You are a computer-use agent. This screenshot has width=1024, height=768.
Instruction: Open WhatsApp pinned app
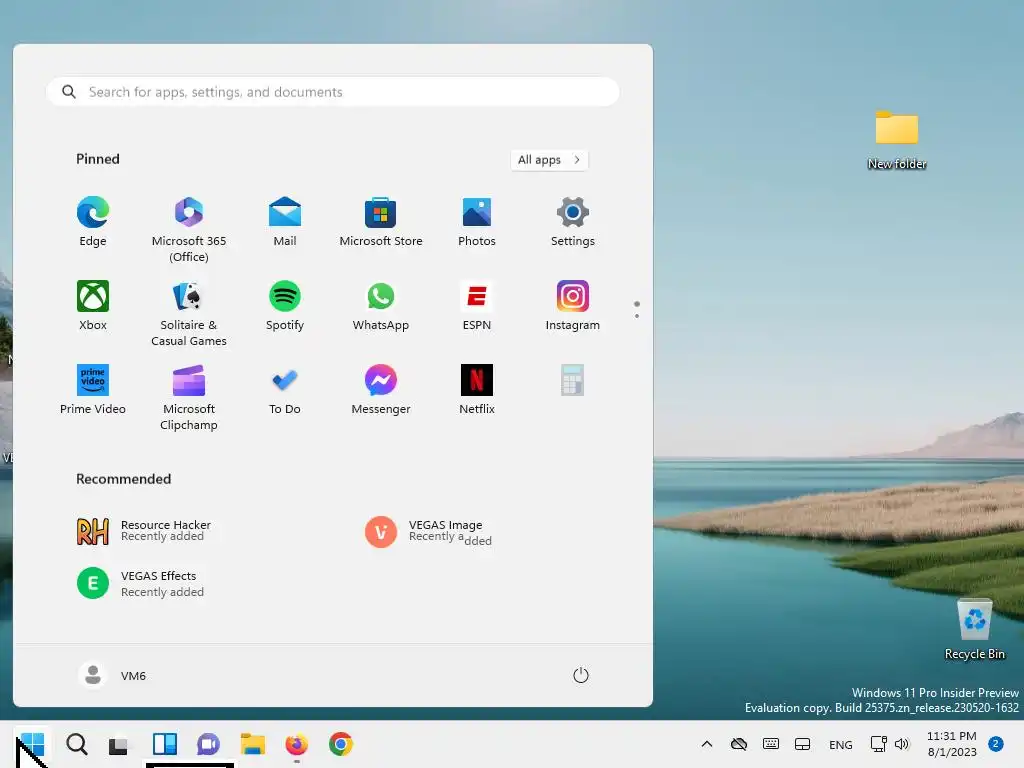[381, 306]
